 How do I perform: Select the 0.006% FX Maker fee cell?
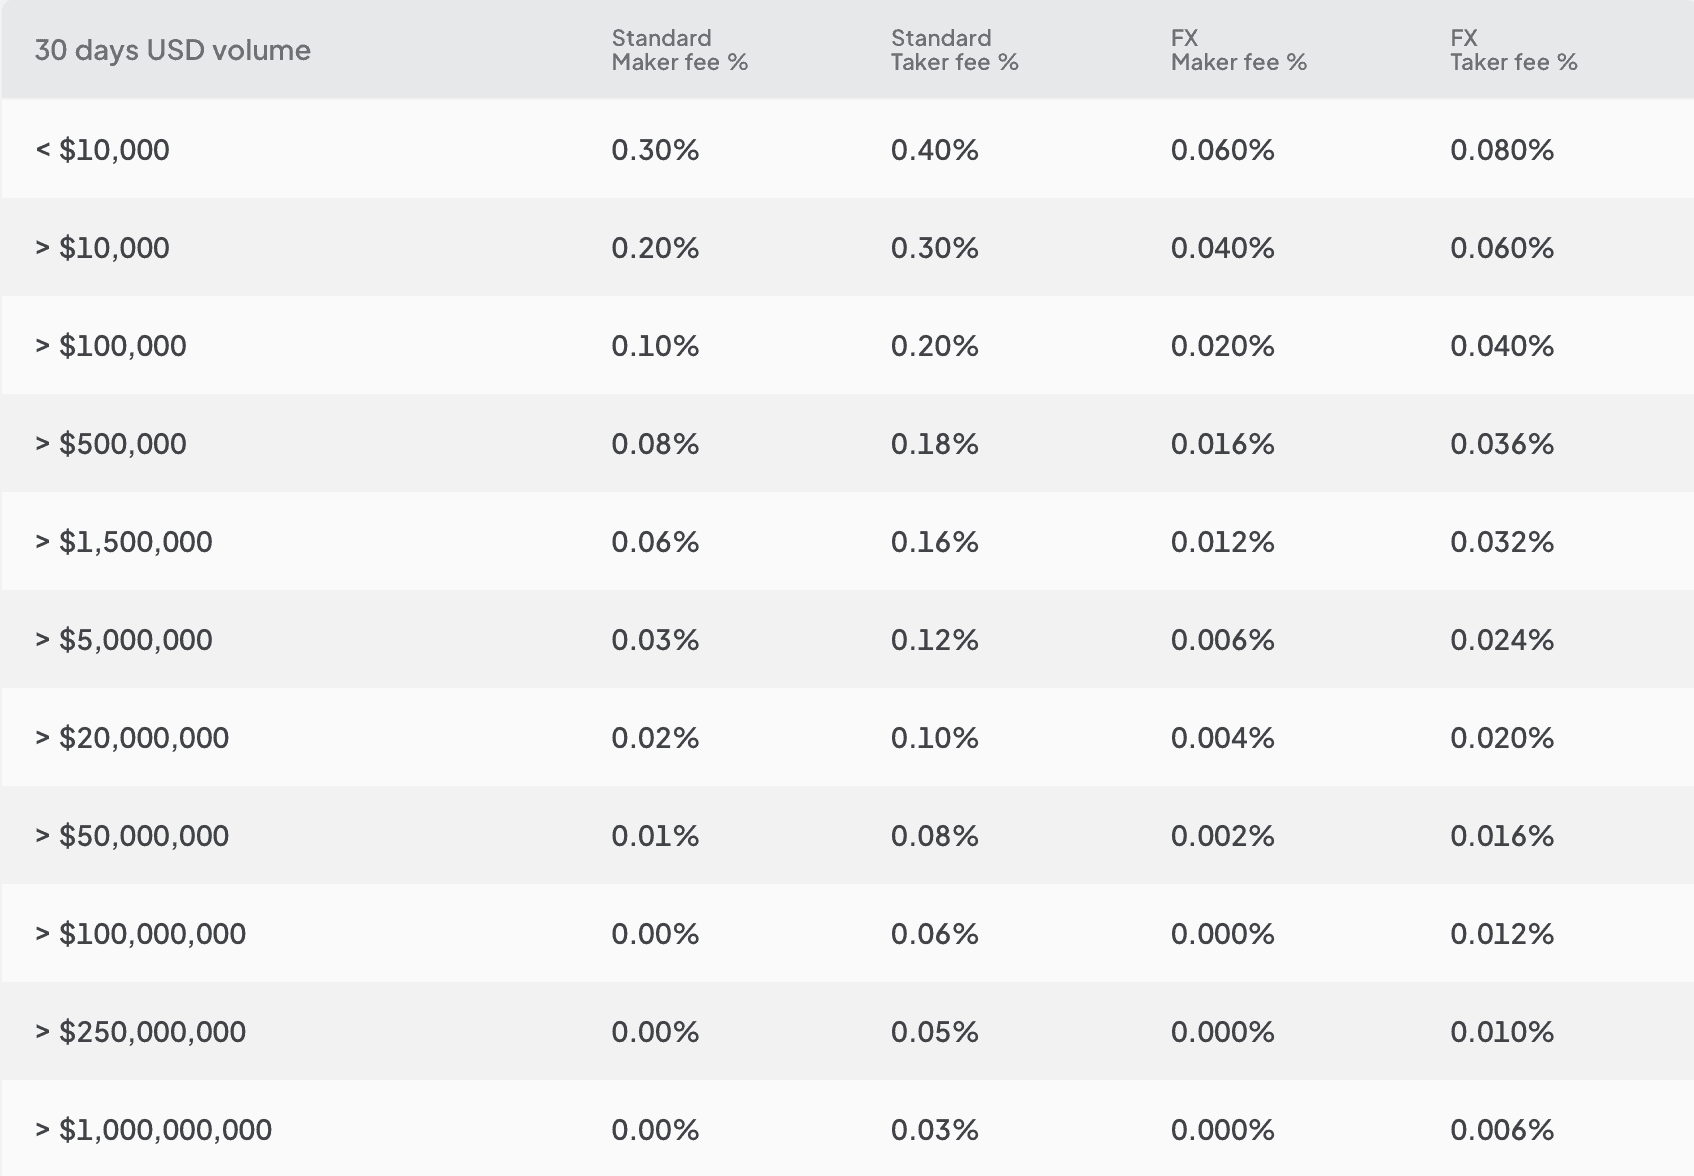(1222, 640)
